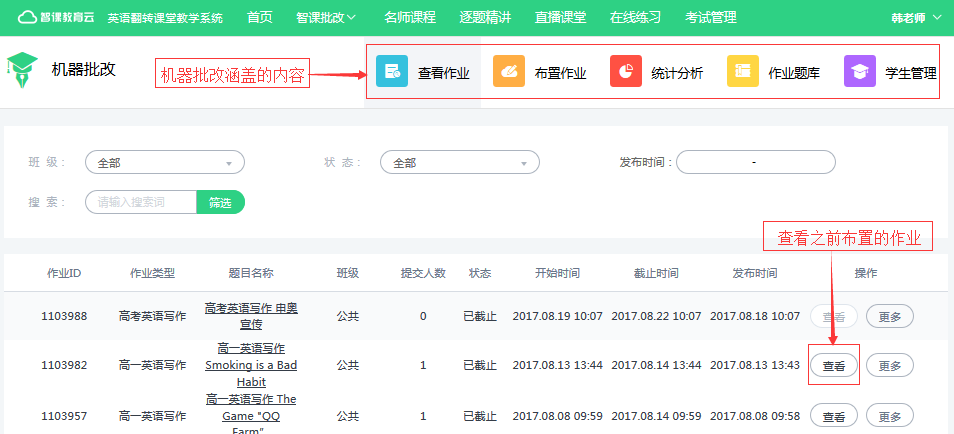Click the 提交人数 column header
Viewport: 954px width, 434px height.
pyautogui.click(x=423, y=273)
